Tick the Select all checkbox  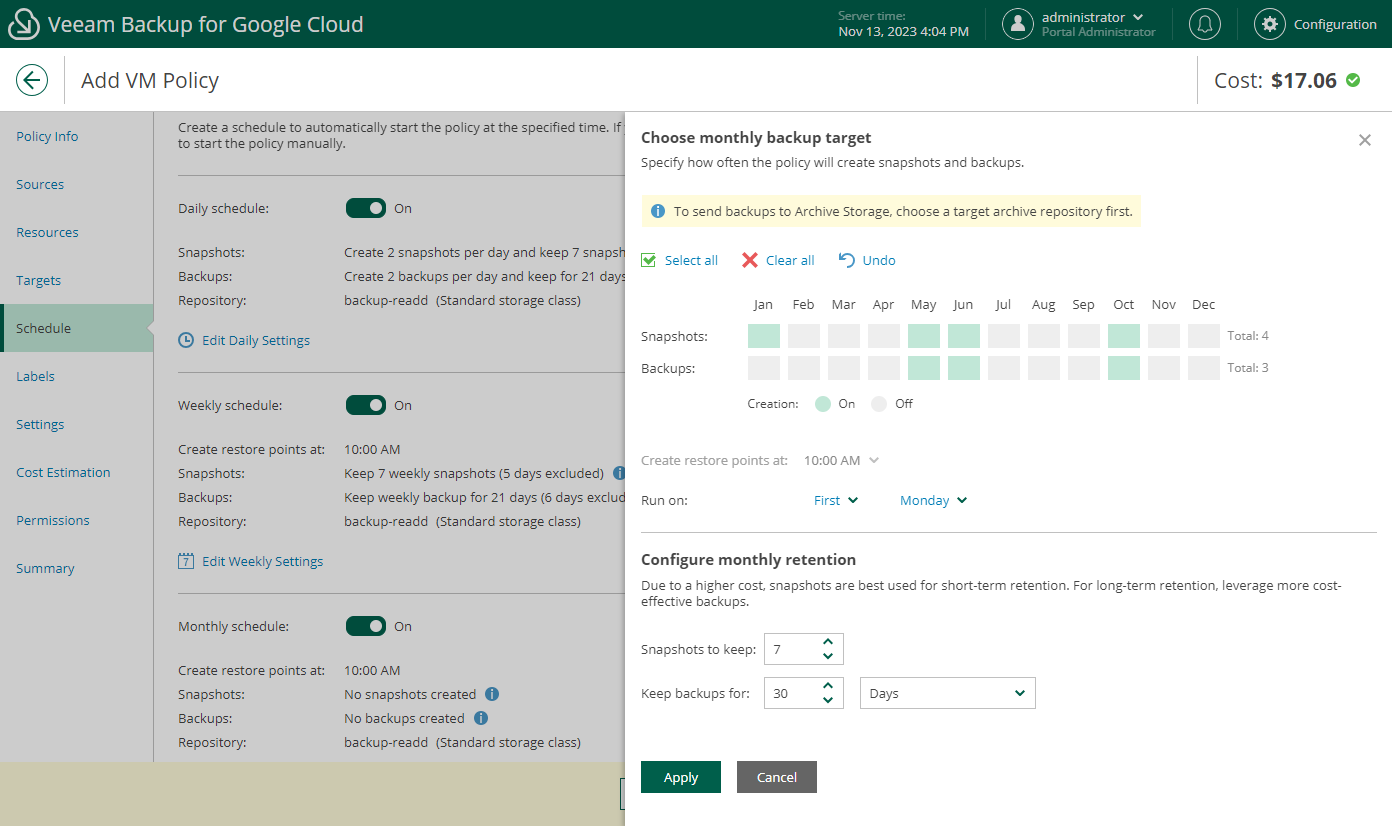(x=649, y=260)
